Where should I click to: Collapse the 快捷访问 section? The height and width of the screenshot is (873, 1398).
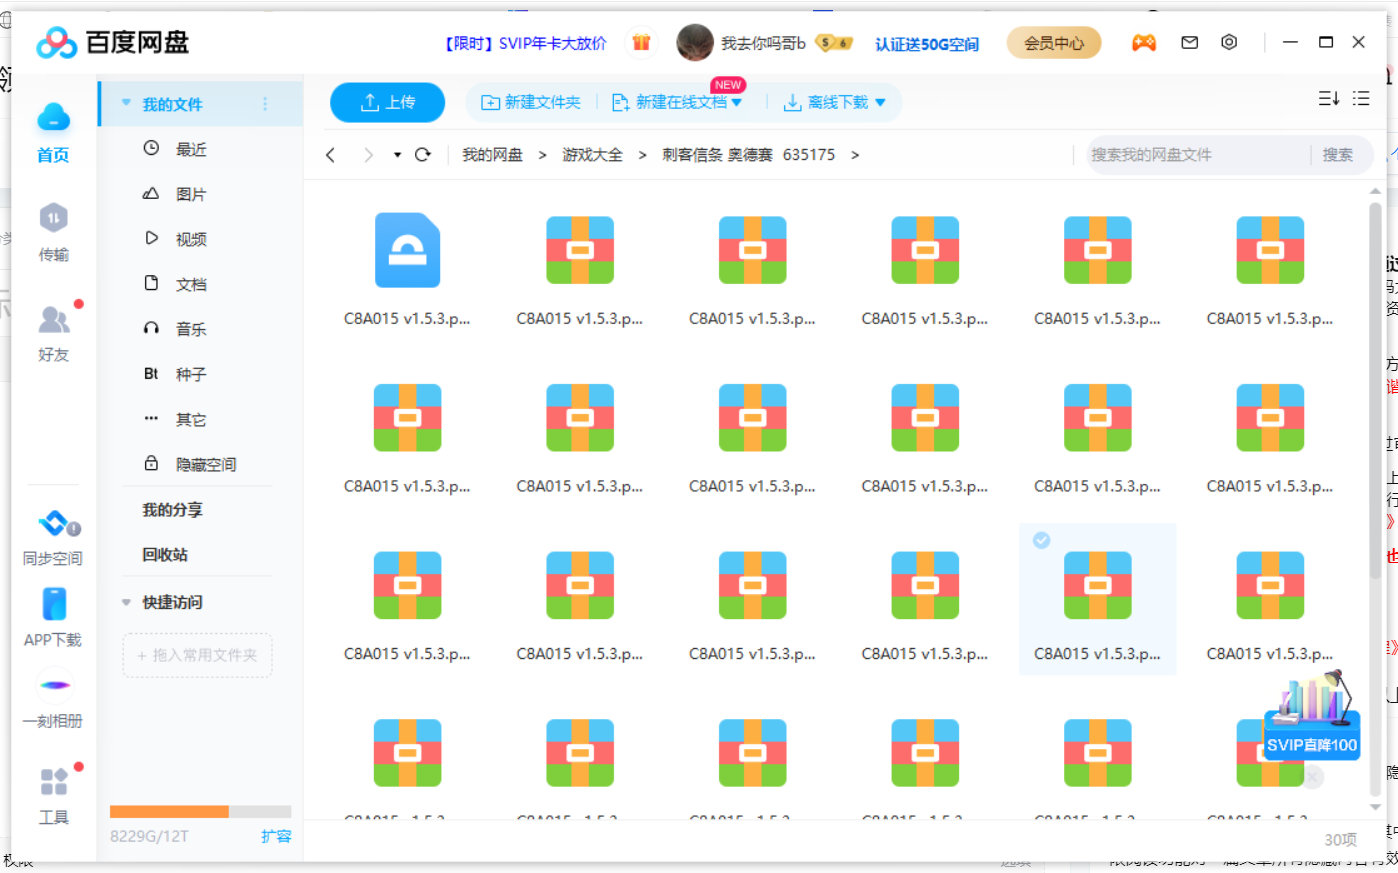[126, 602]
